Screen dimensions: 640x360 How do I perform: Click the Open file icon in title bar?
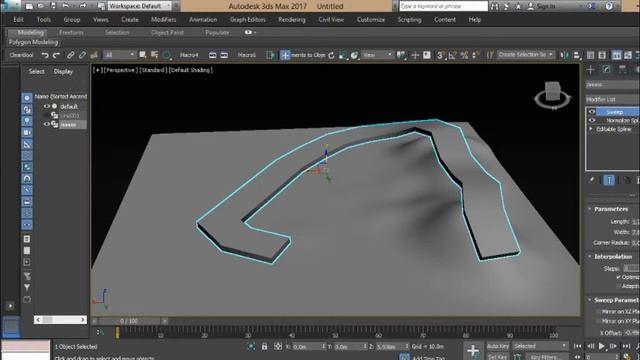pos(41,6)
